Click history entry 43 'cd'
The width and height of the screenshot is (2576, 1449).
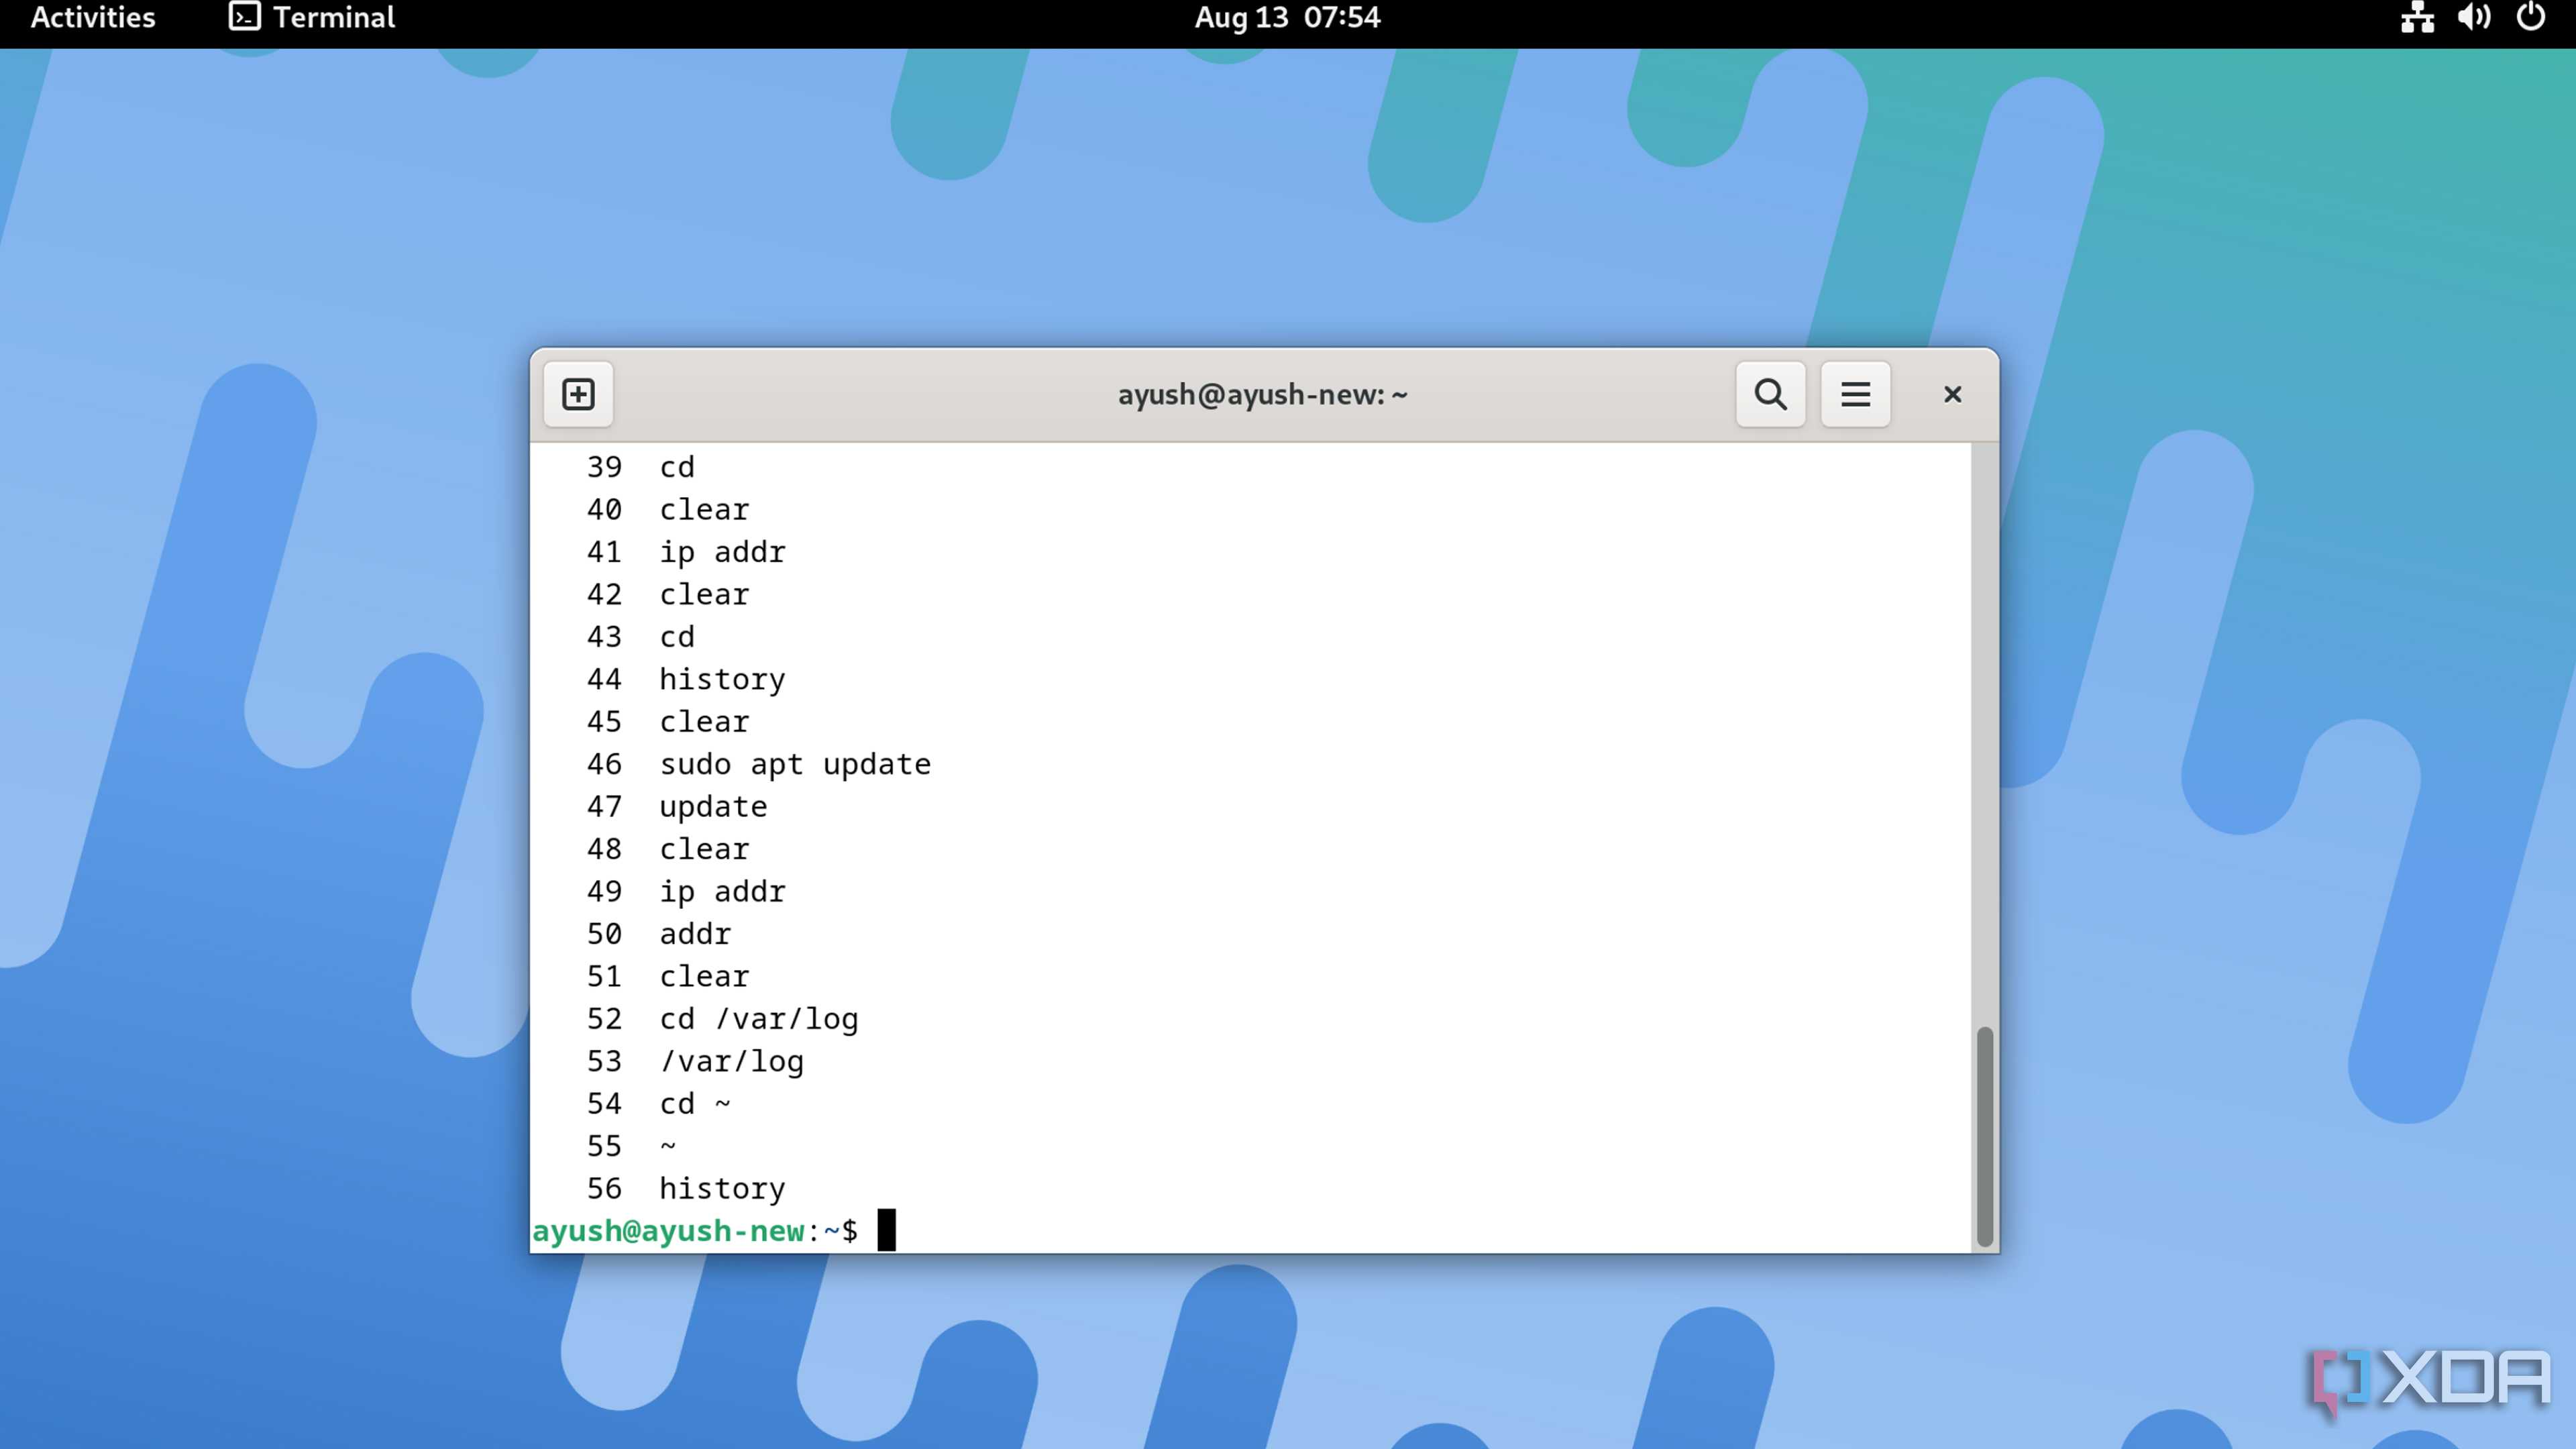click(x=677, y=637)
